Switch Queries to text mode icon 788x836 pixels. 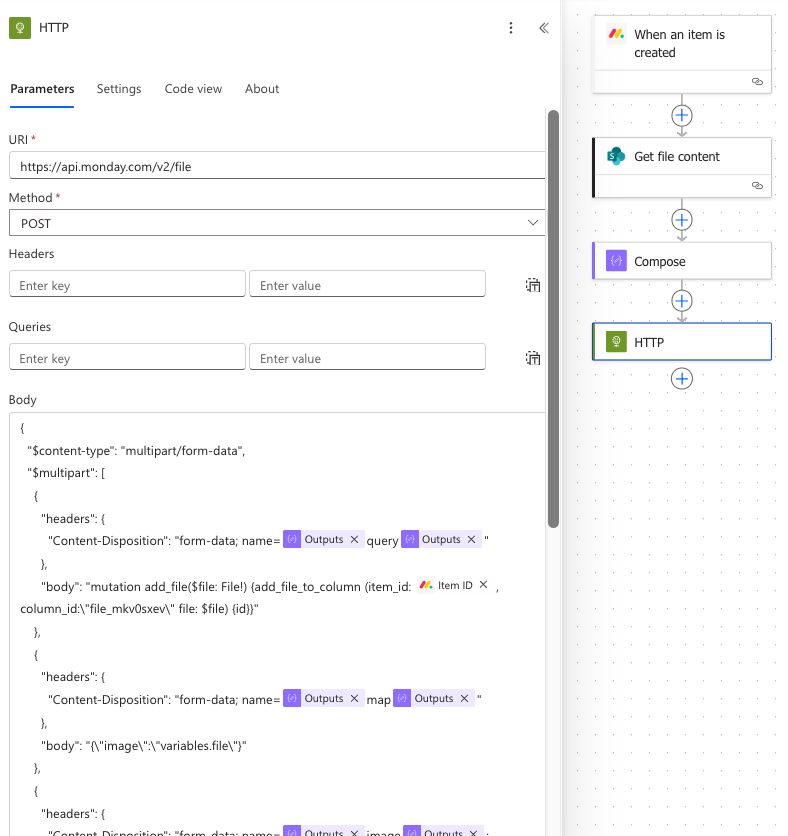click(533, 358)
